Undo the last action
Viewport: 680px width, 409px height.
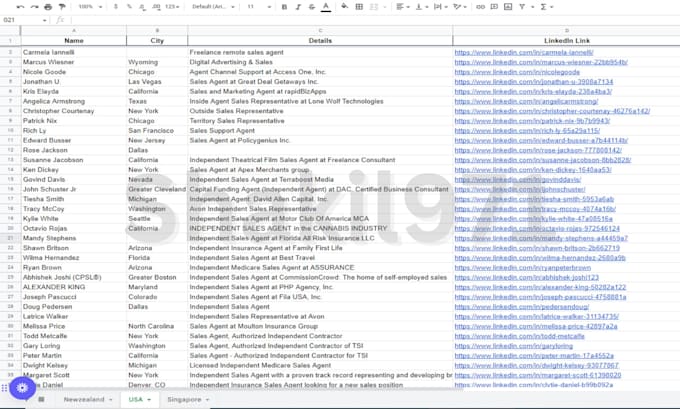20,7
